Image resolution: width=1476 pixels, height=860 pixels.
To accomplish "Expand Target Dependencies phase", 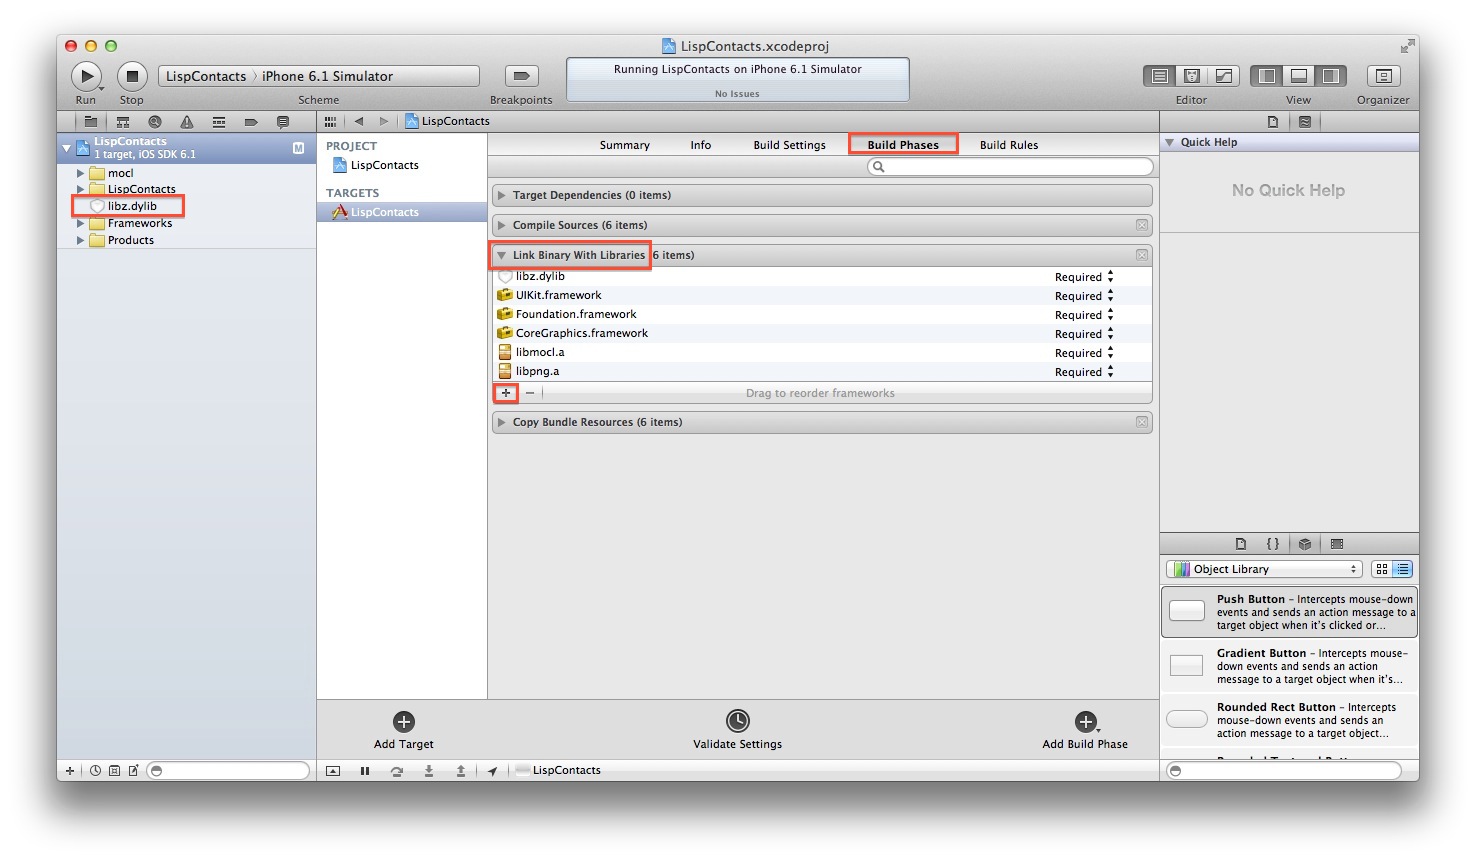I will tap(502, 196).
